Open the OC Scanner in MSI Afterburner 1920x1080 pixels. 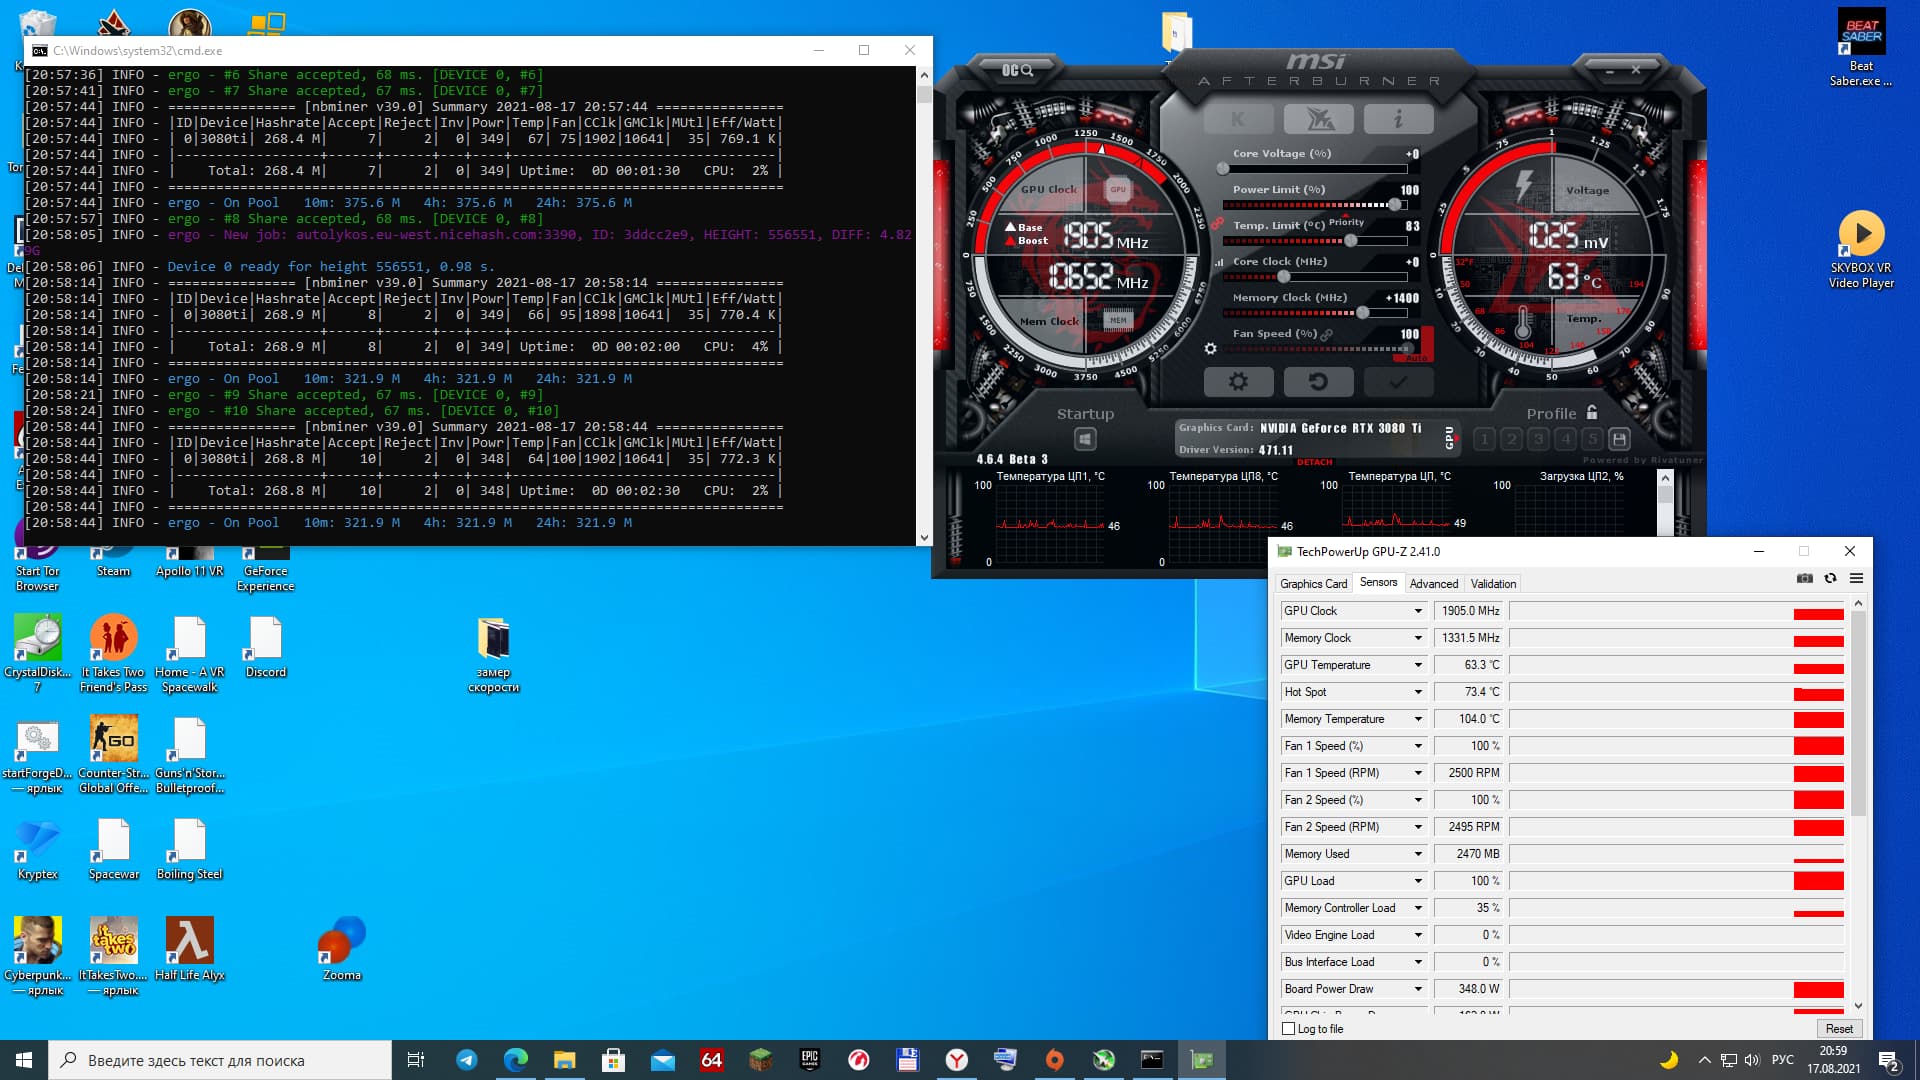pyautogui.click(x=1017, y=70)
